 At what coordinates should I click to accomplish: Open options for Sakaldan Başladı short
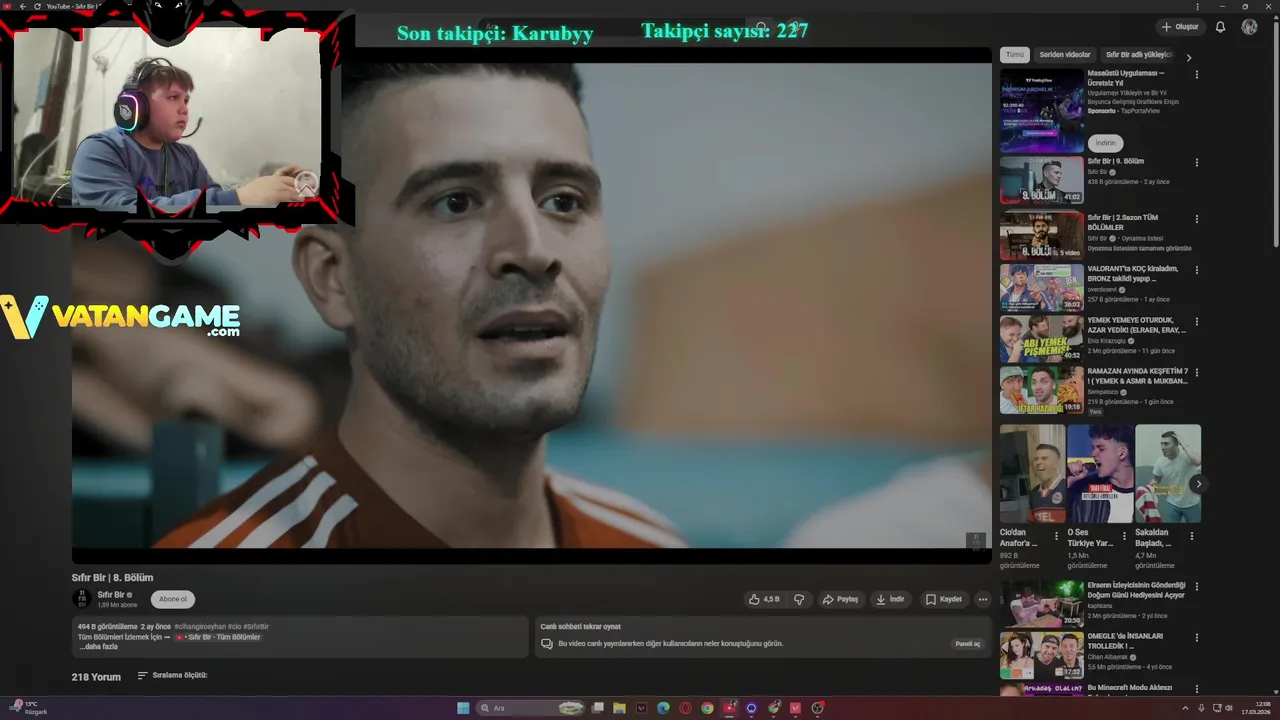(1191, 536)
